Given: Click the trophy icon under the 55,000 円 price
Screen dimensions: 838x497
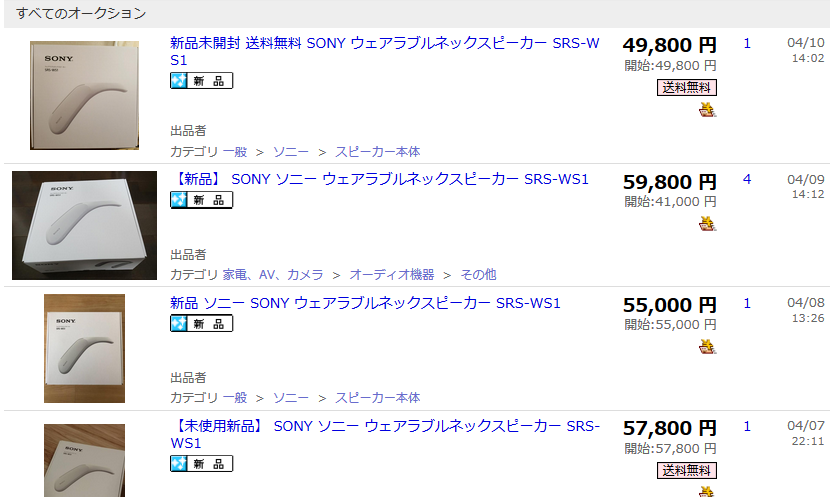Looking at the screenshot, I should [707, 346].
